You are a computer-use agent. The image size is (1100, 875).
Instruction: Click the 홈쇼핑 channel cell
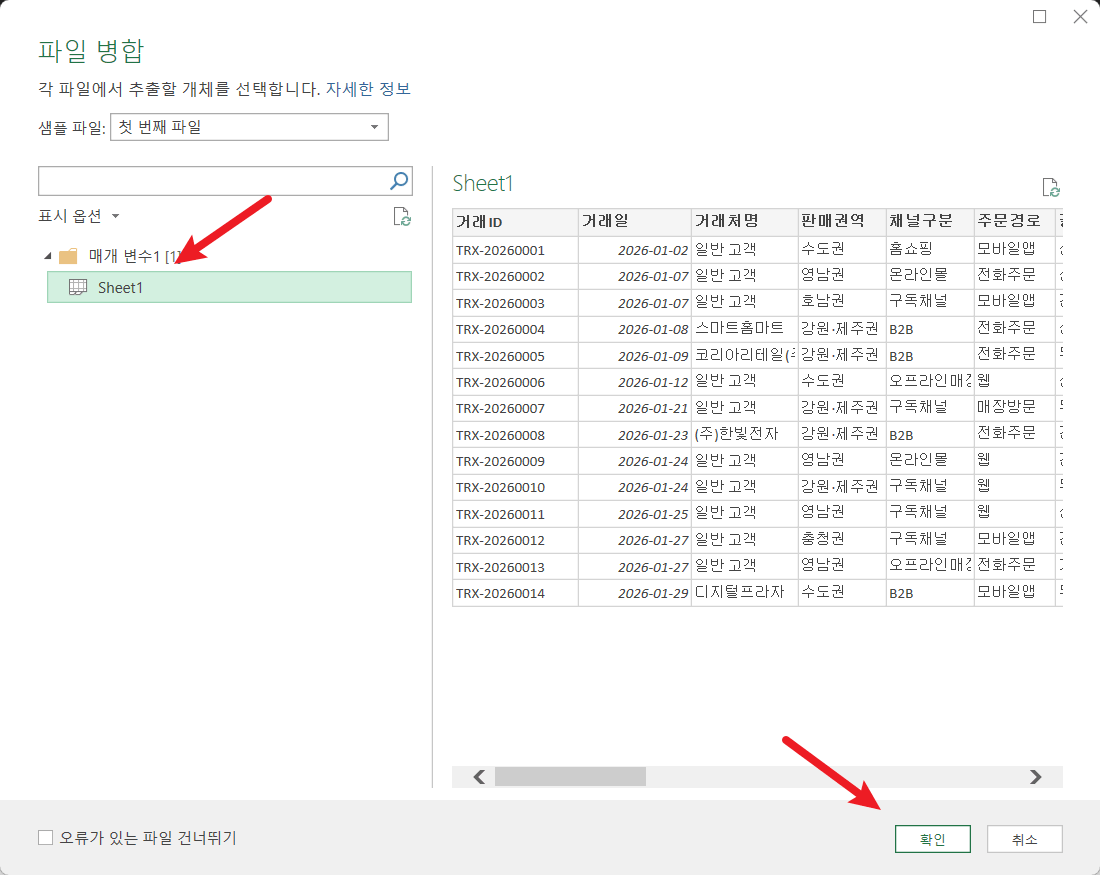coord(930,250)
